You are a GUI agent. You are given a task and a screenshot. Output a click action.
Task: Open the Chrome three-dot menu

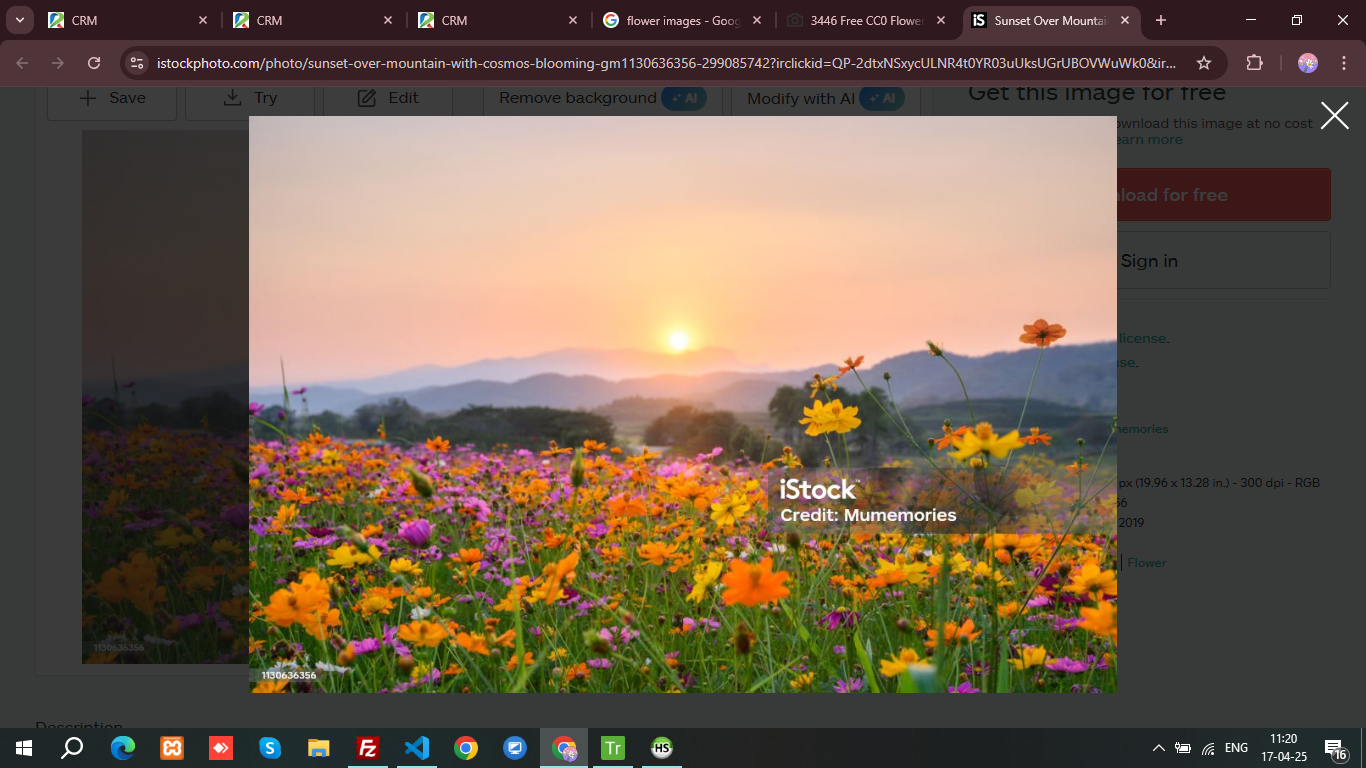(x=1343, y=63)
